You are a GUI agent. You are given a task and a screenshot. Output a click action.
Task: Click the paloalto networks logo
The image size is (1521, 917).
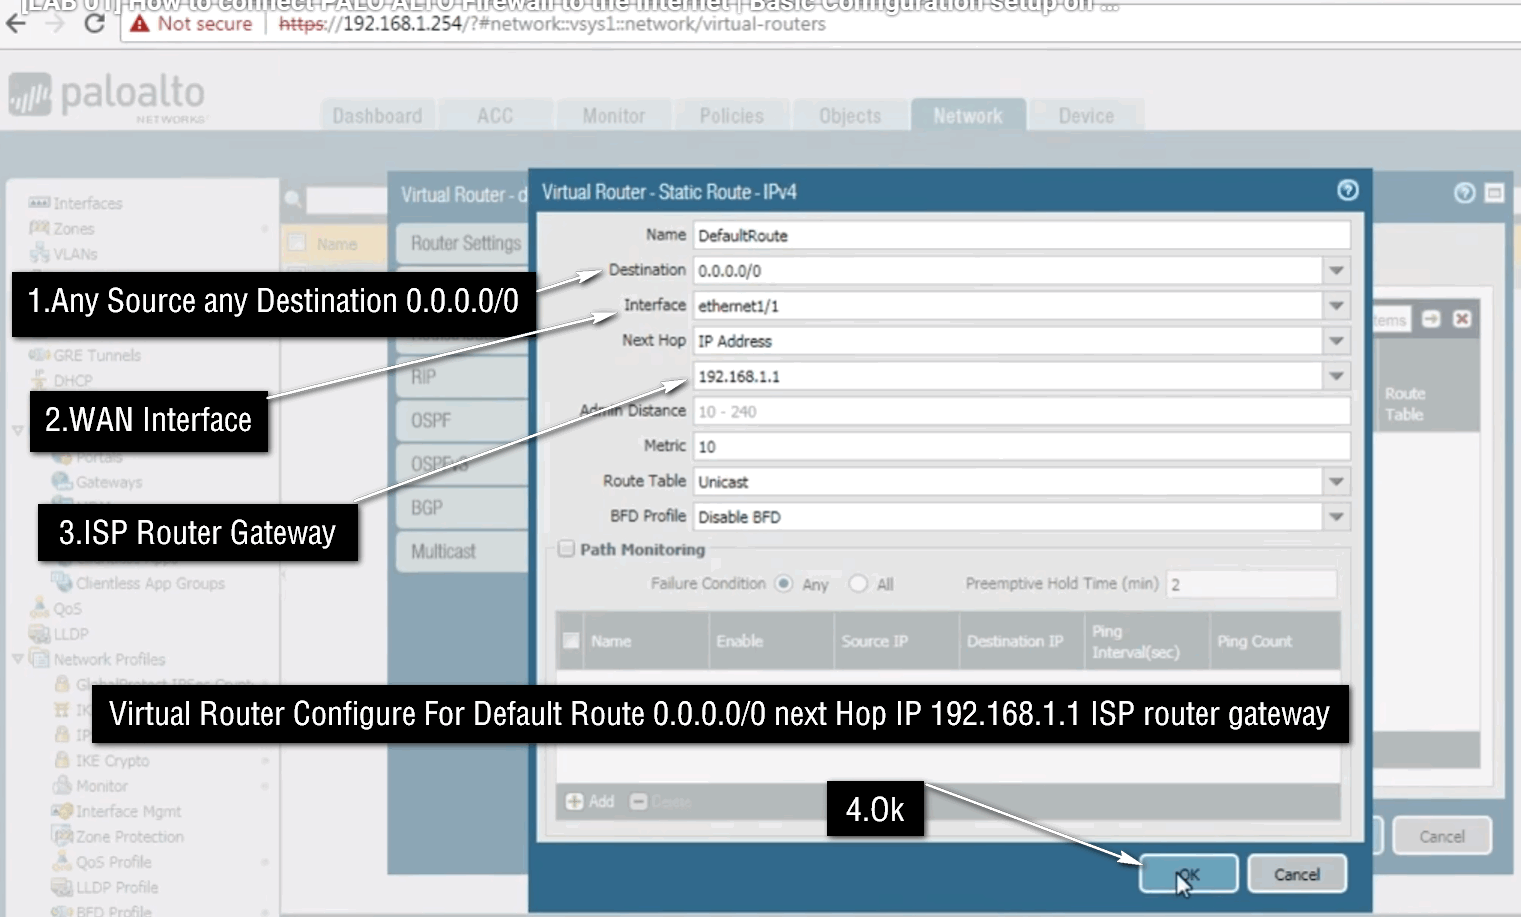pyautogui.click(x=107, y=97)
